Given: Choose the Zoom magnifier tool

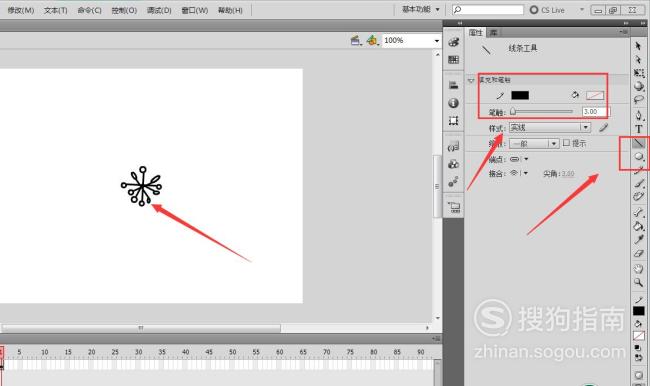Looking at the screenshot, I should pos(638,283).
